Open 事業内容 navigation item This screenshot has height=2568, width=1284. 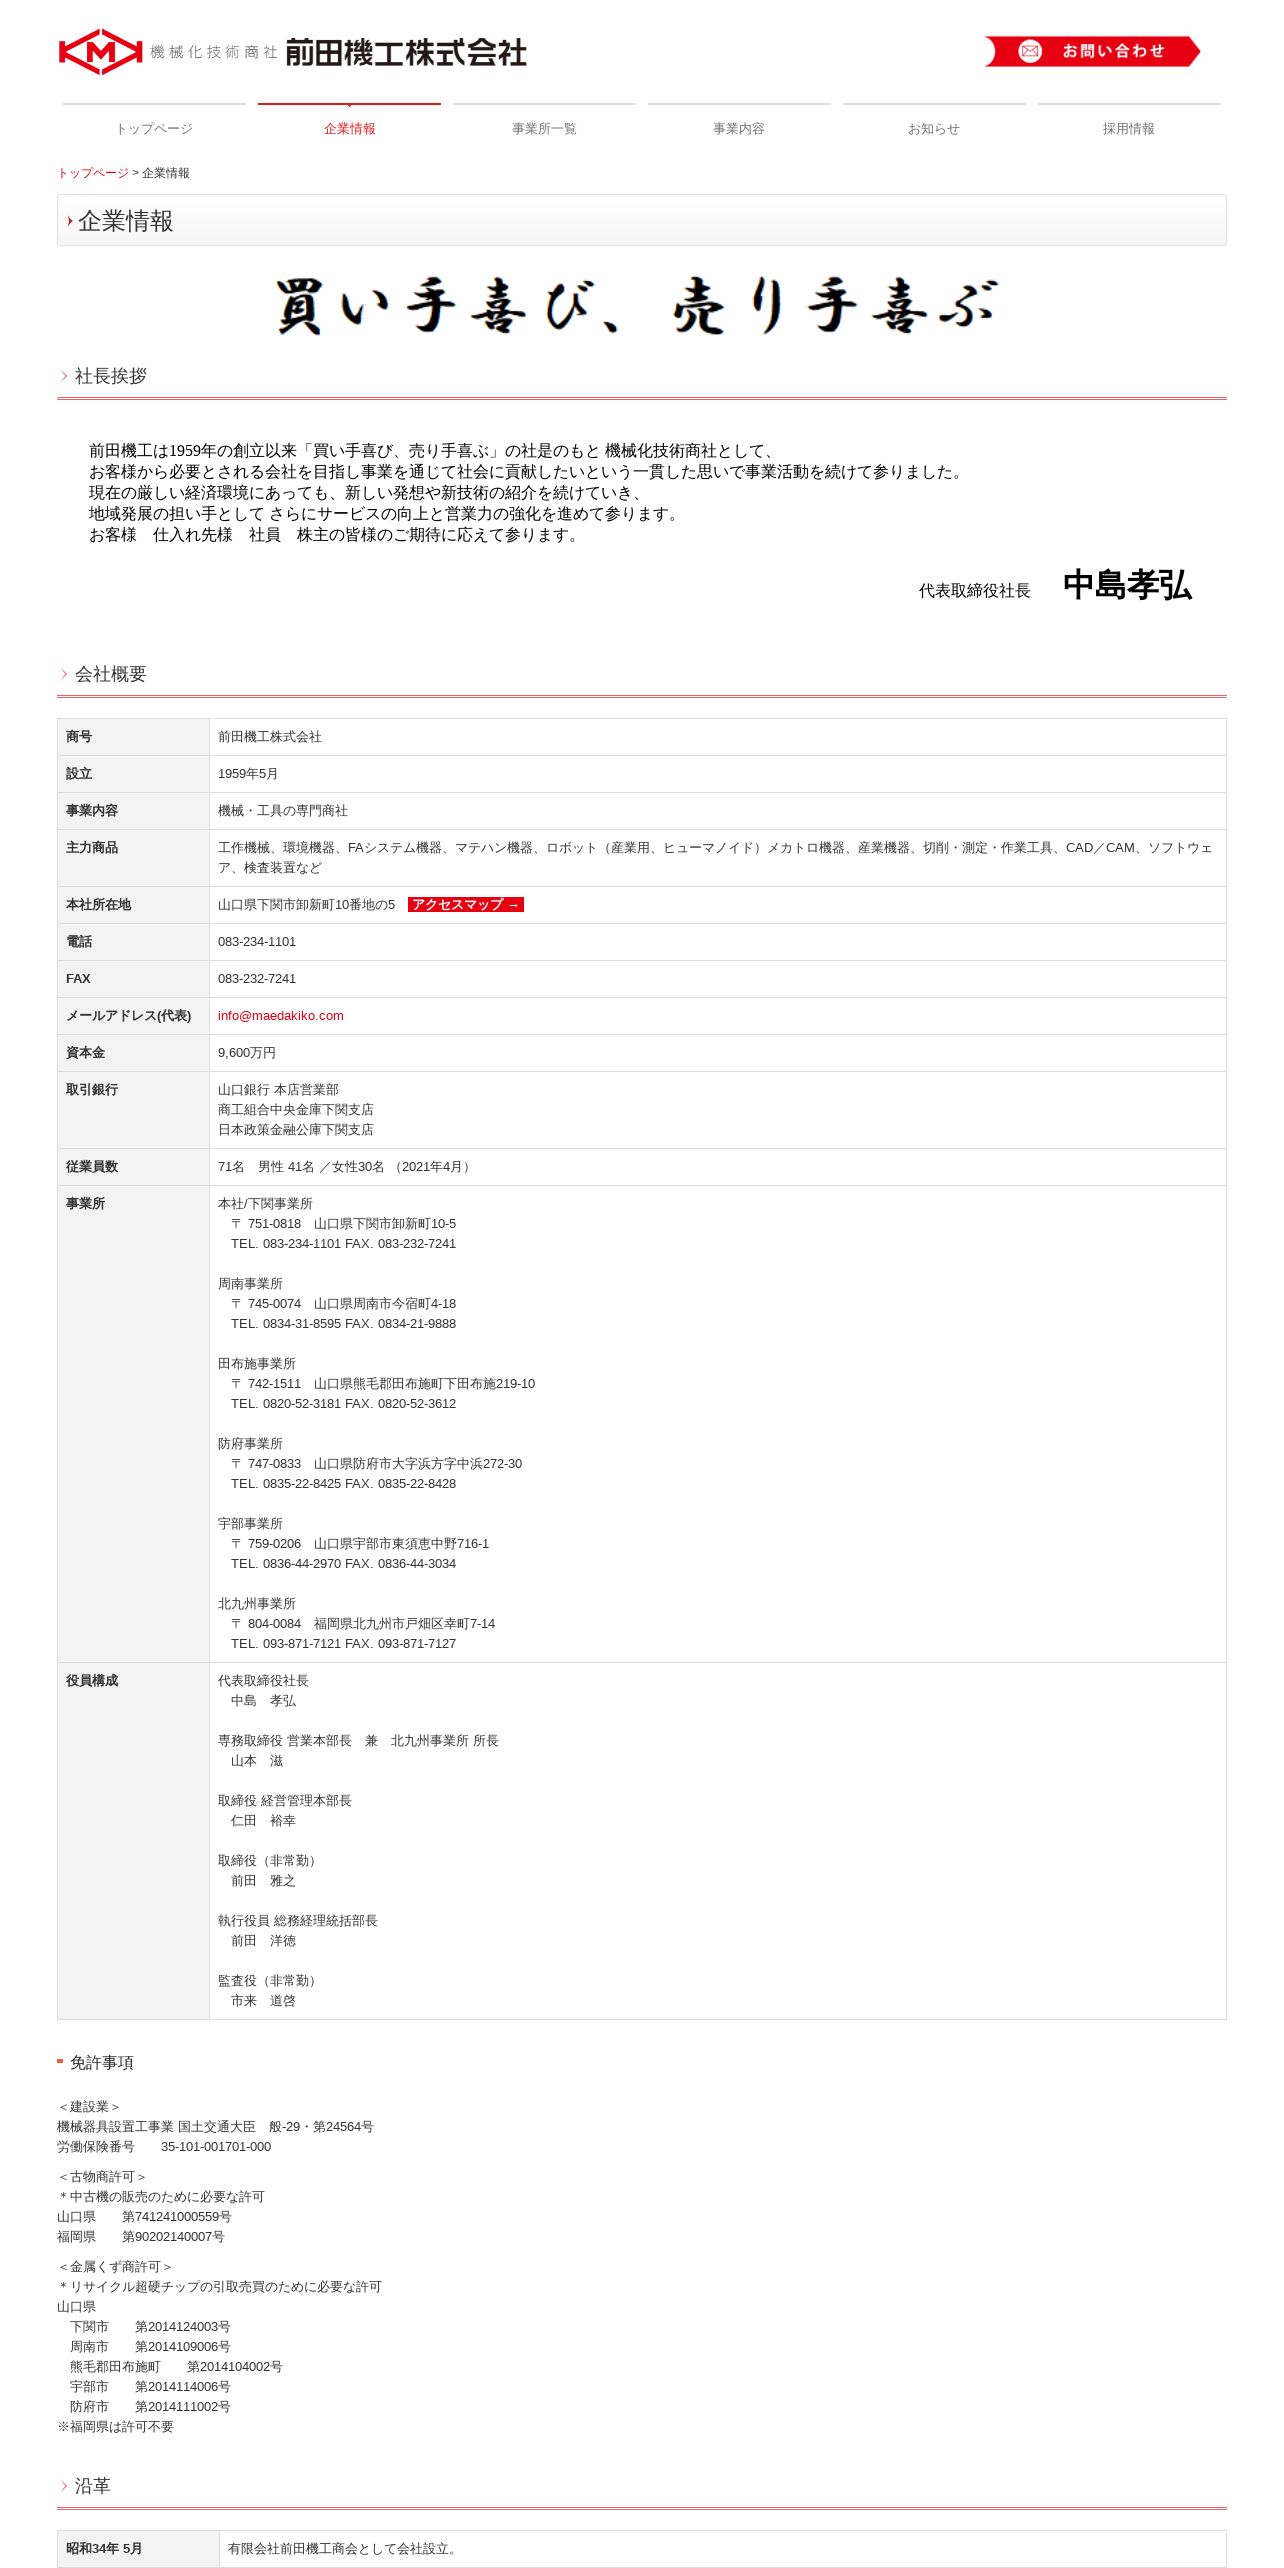coord(739,129)
